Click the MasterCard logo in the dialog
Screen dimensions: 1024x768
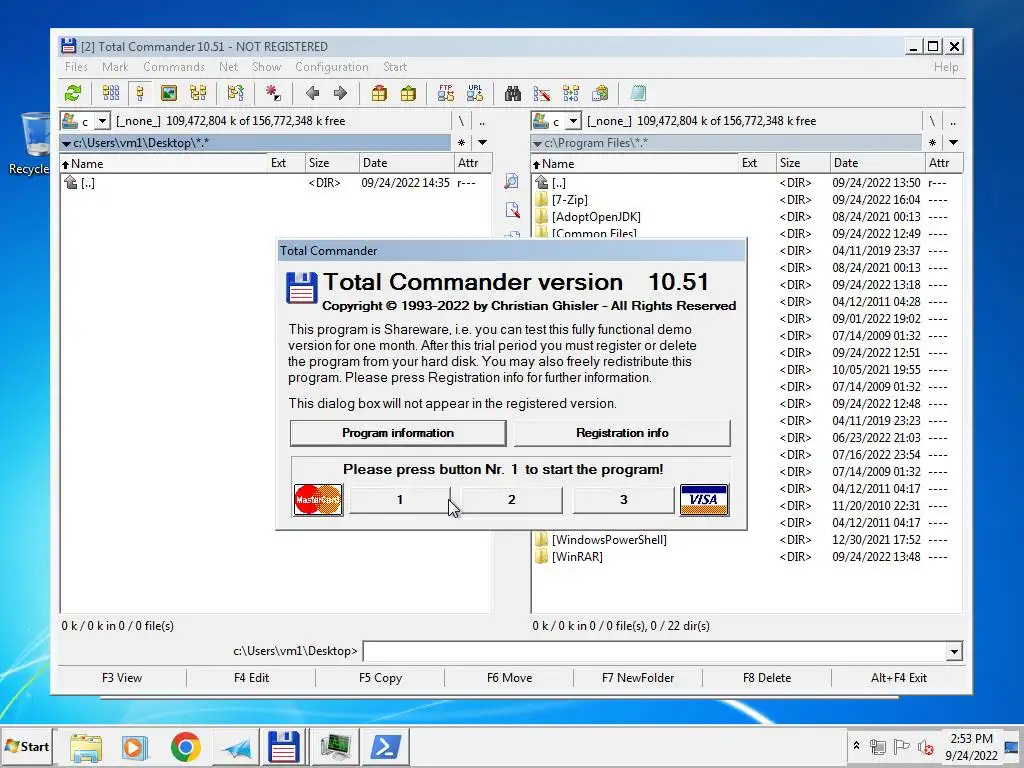318,500
